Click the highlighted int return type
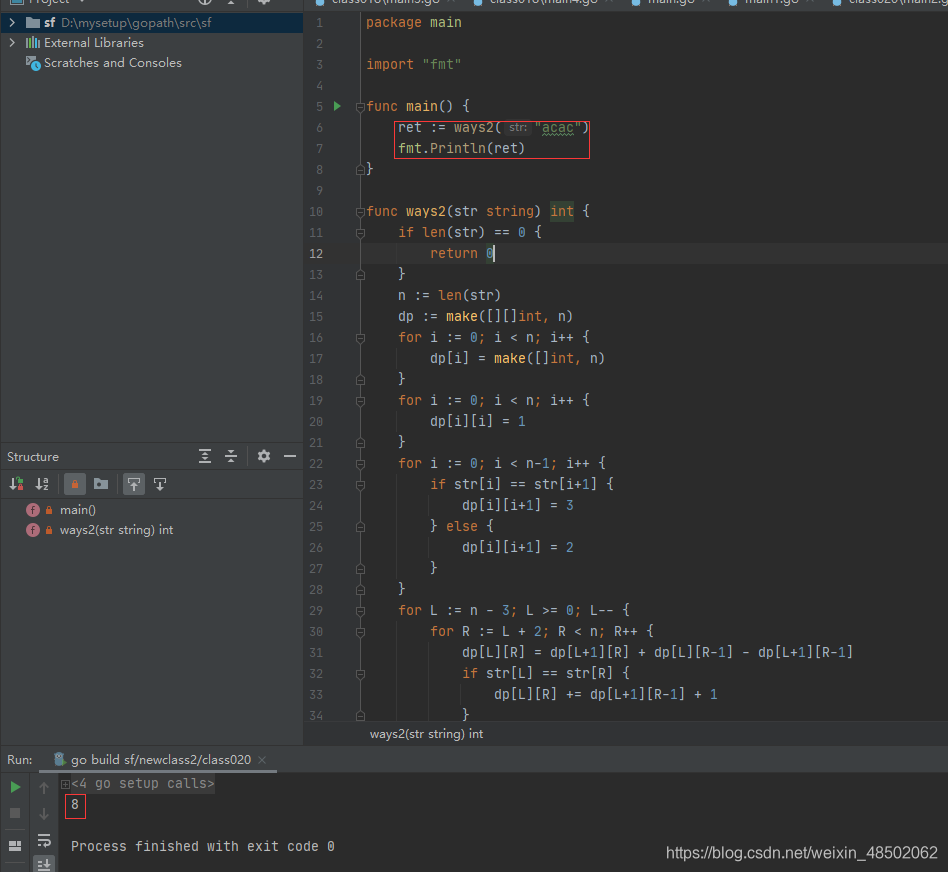The width and height of the screenshot is (948, 872). pyautogui.click(x=562, y=211)
